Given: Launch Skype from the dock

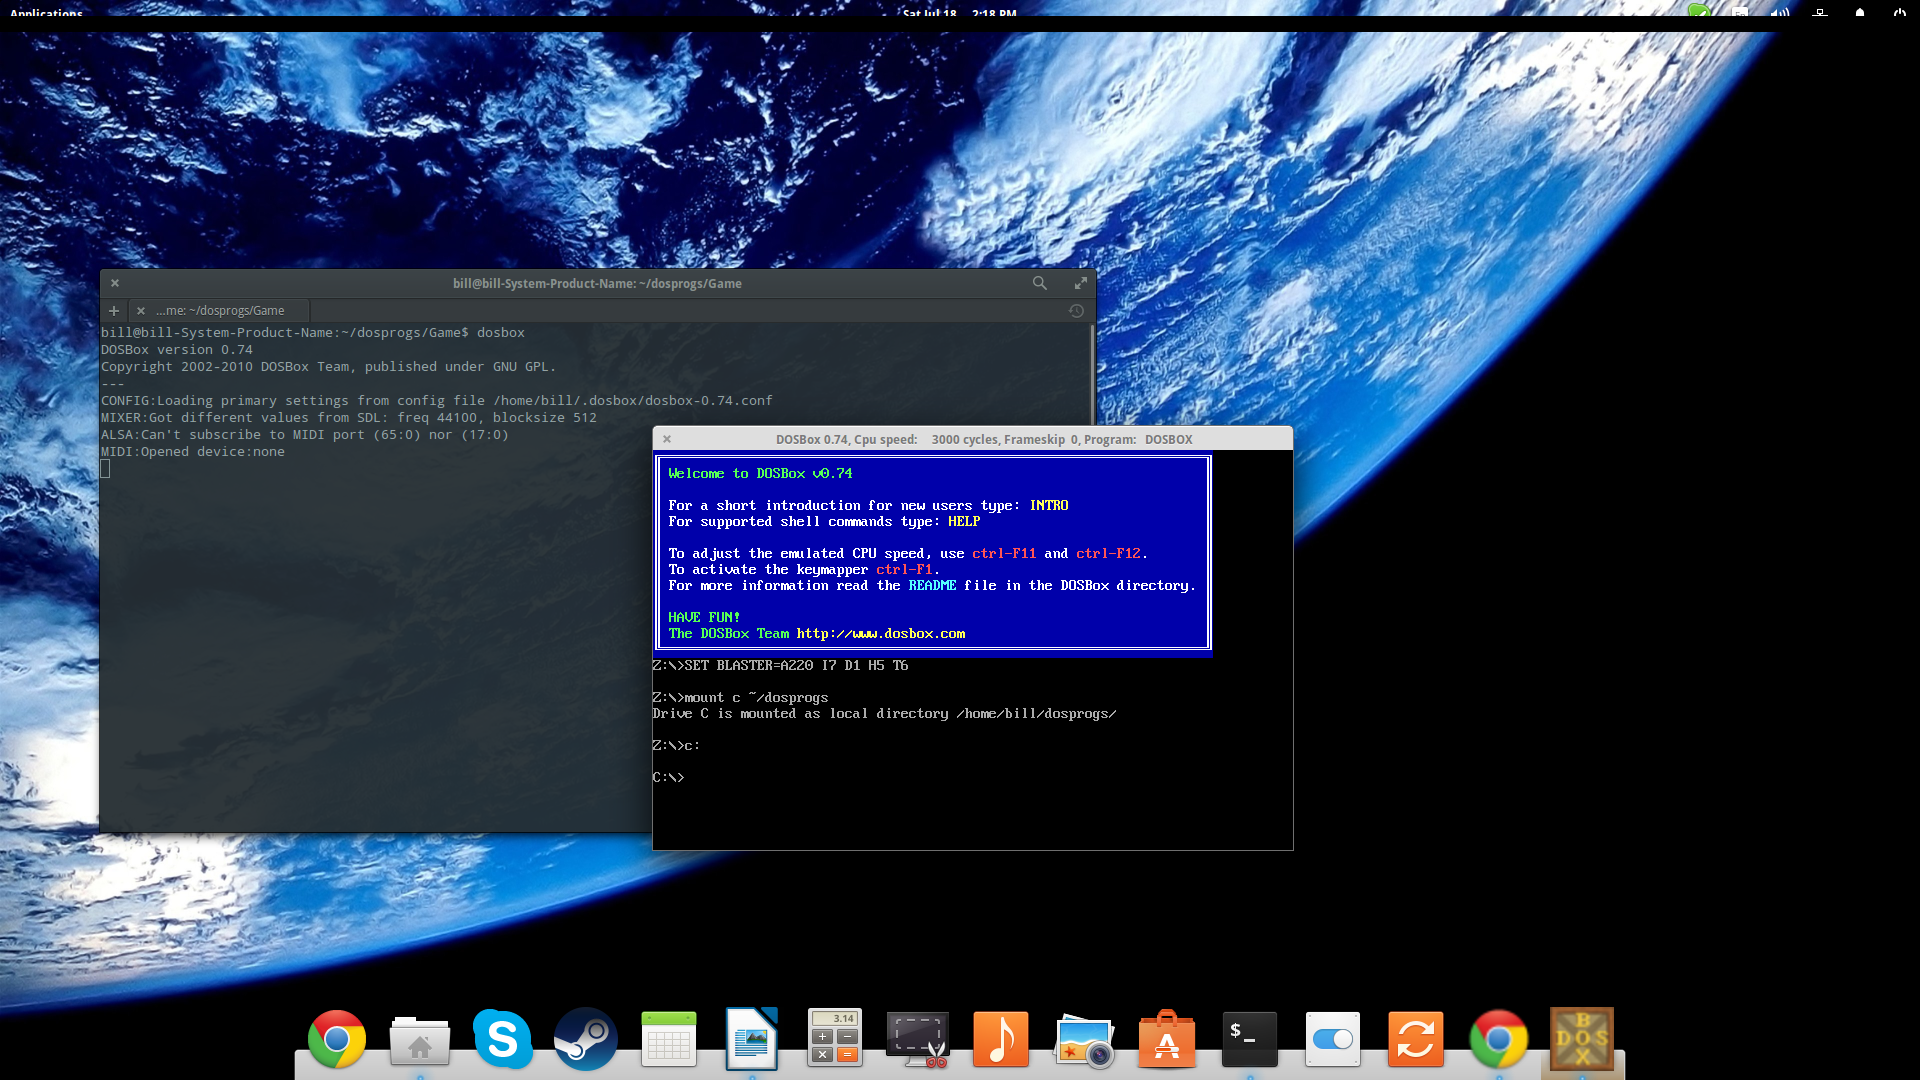Looking at the screenshot, I should coord(503,1039).
